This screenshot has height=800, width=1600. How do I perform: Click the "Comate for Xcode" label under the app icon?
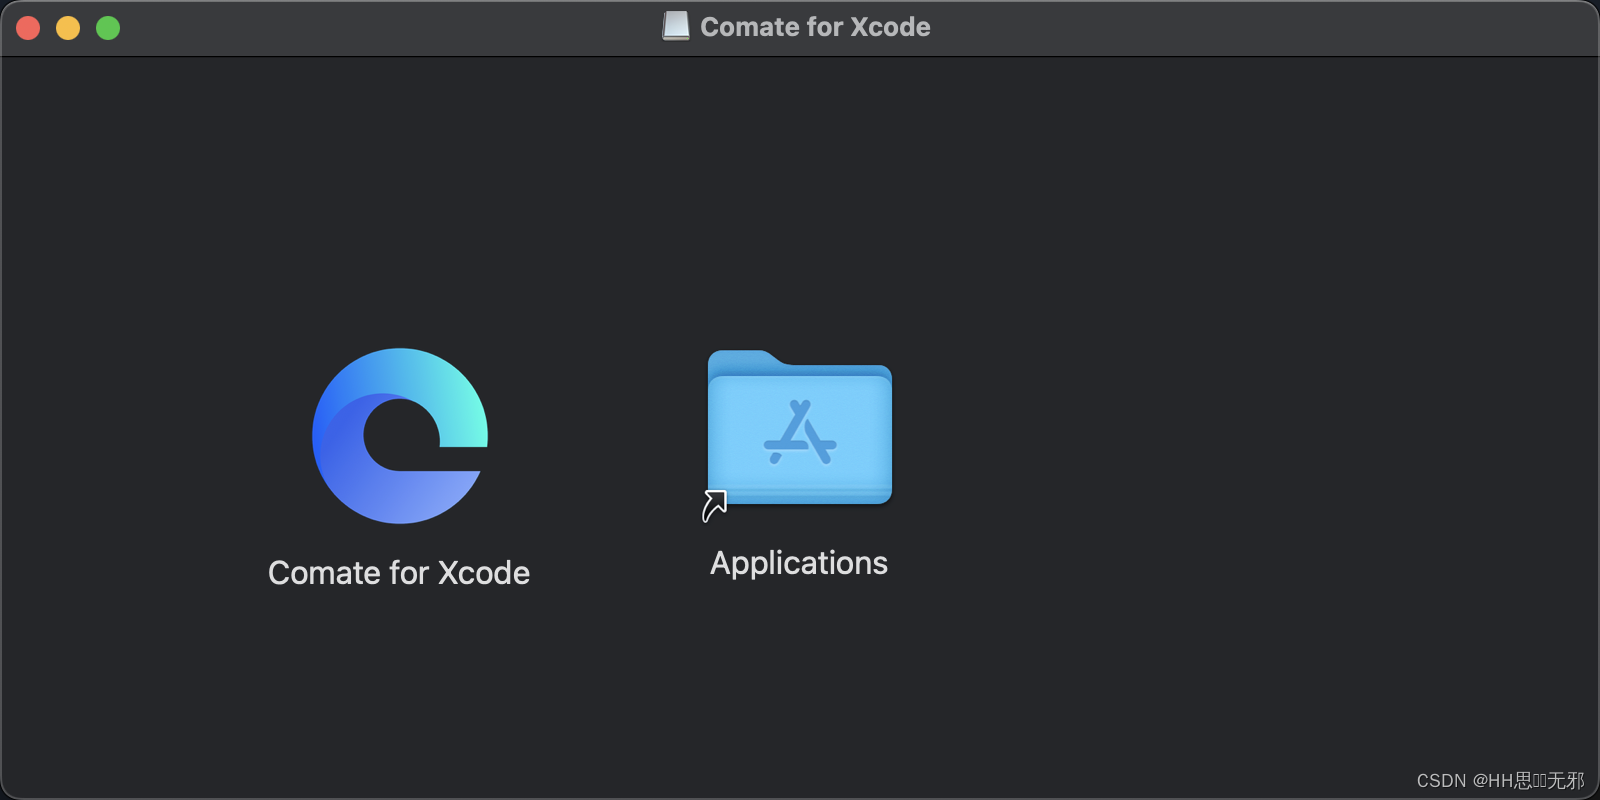(x=399, y=573)
